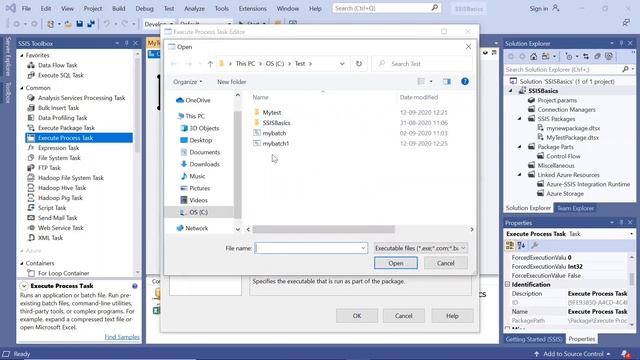Collapse SSIS Packages tree node
This screenshot has width=640, height=360.
tap(520, 119)
